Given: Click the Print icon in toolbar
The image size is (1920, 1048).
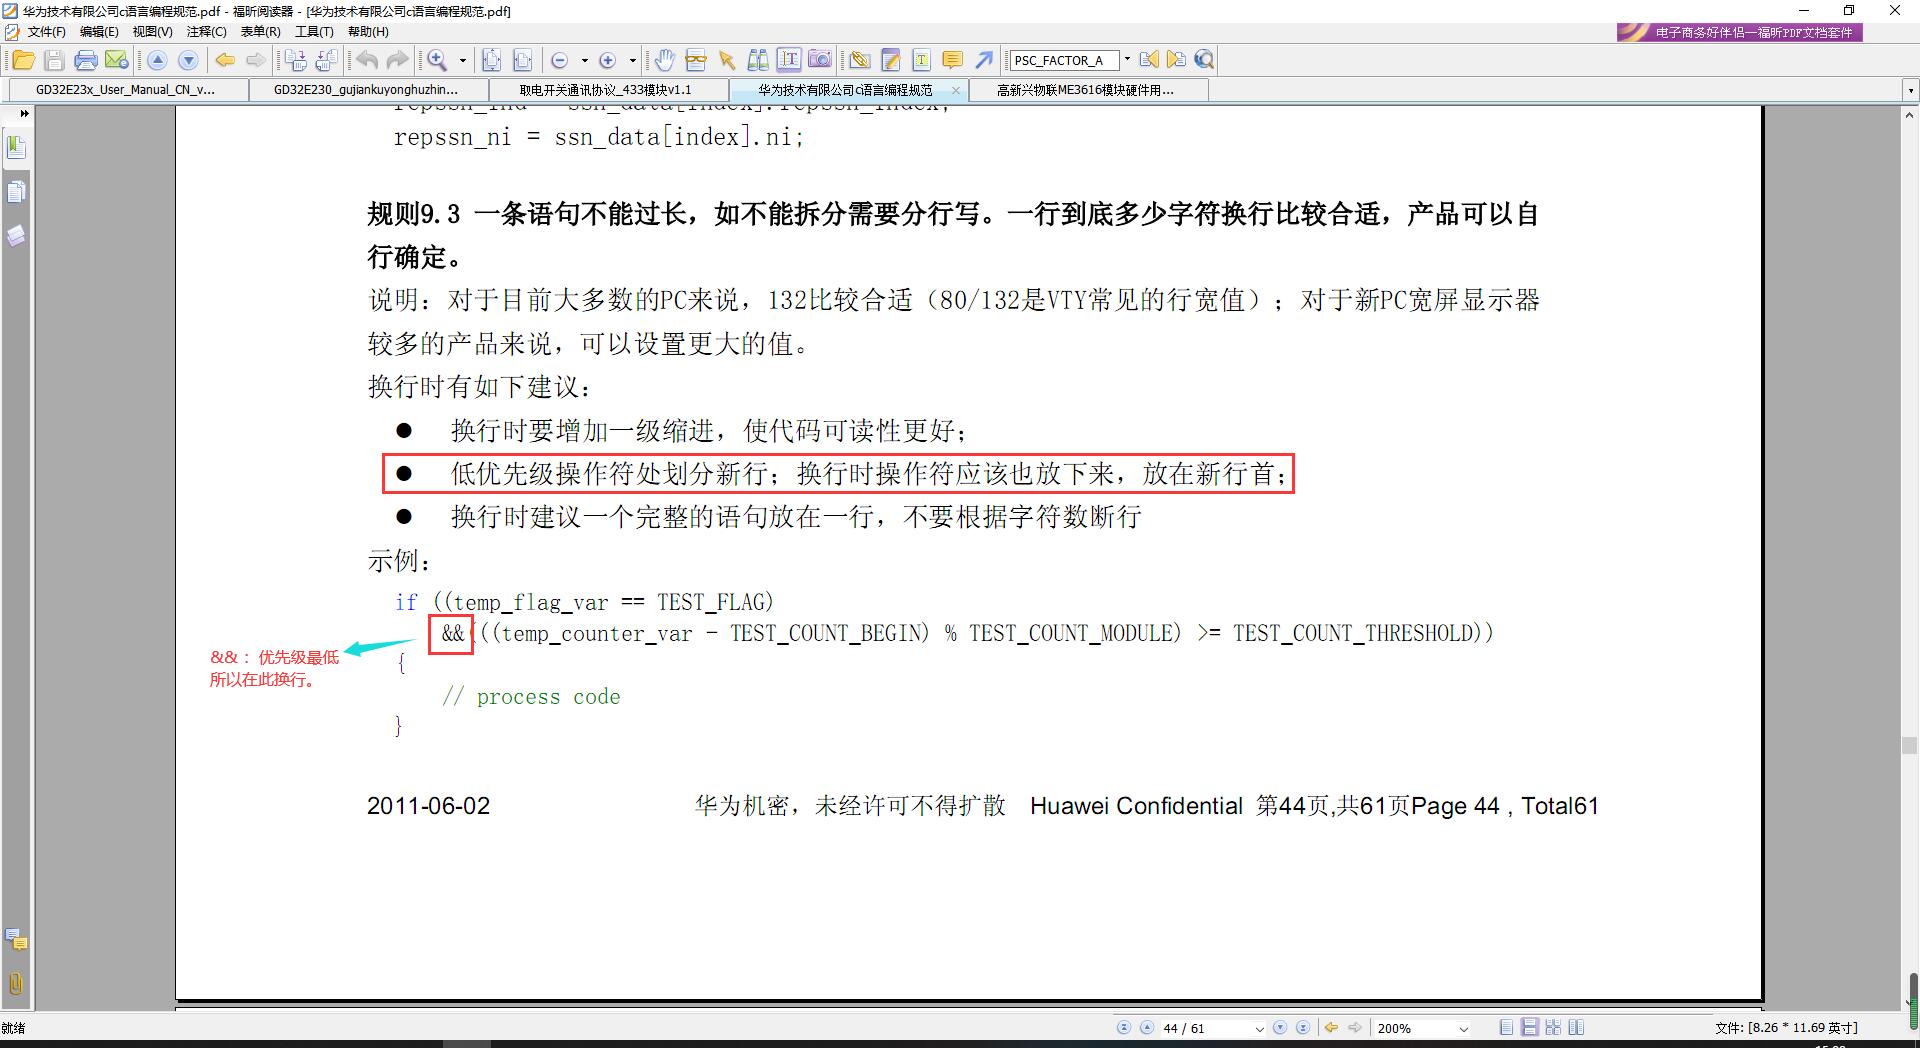Looking at the screenshot, I should click(86, 60).
